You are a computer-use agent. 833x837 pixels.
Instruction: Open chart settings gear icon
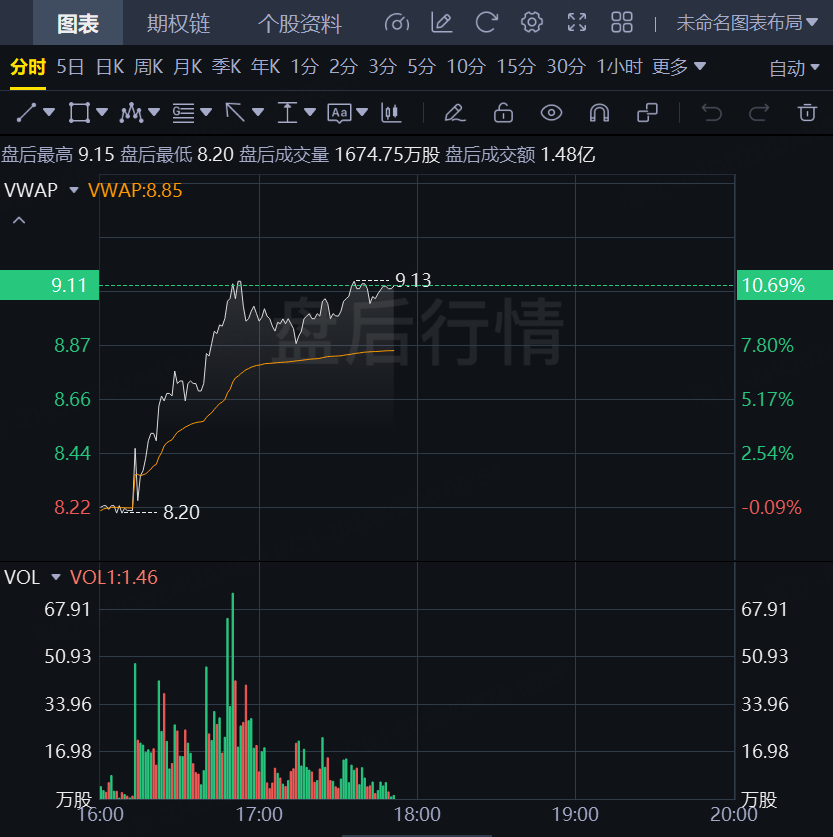pos(532,22)
